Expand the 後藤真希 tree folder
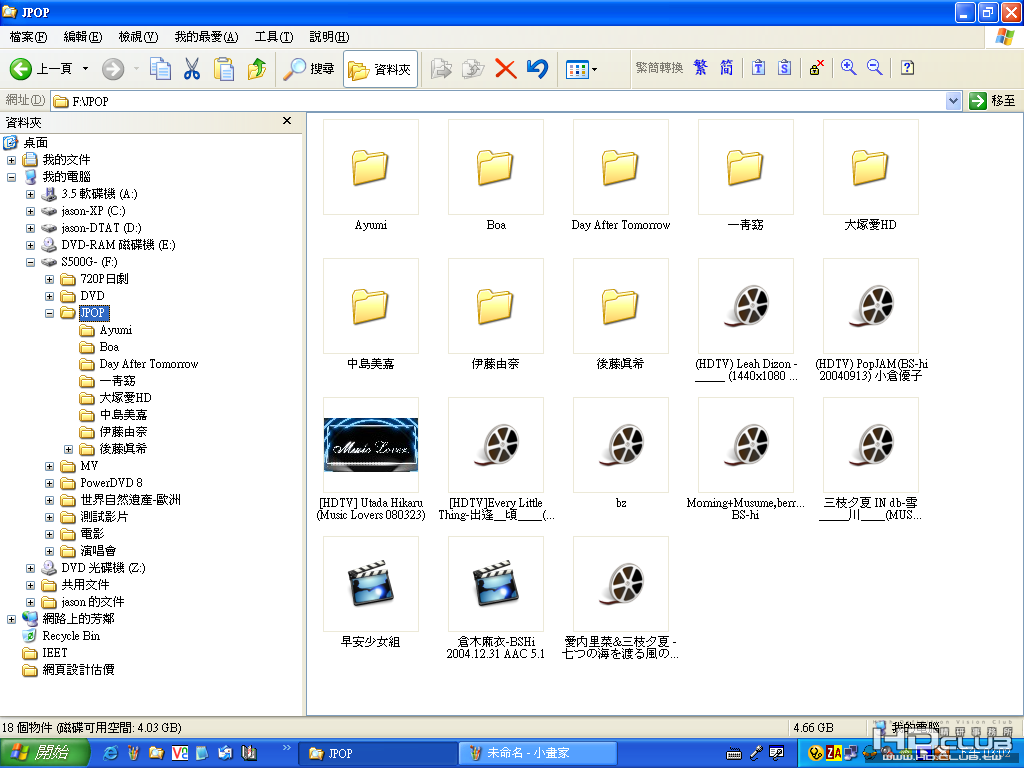This screenshot has width=1024, height=768. coord(68,449)
